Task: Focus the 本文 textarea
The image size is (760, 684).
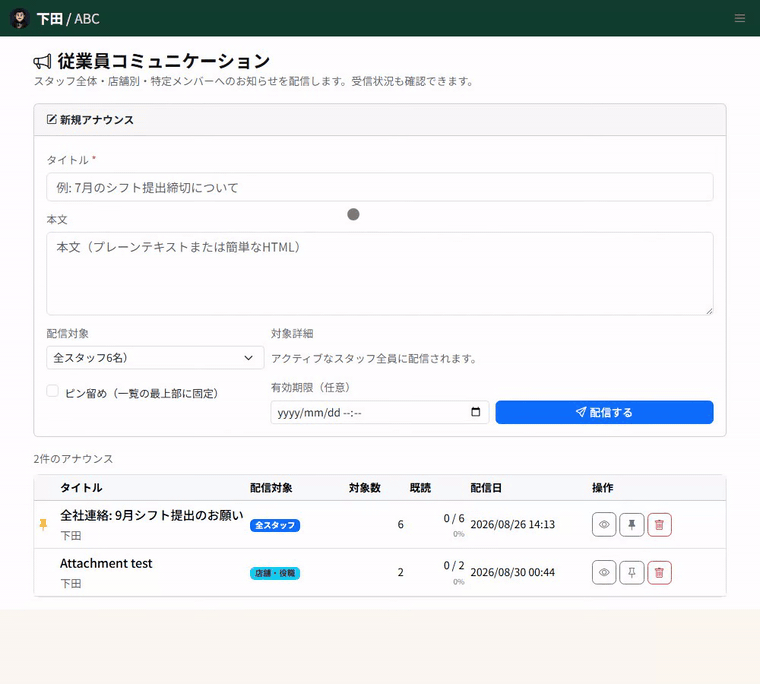Action: [x=380, y=273]
